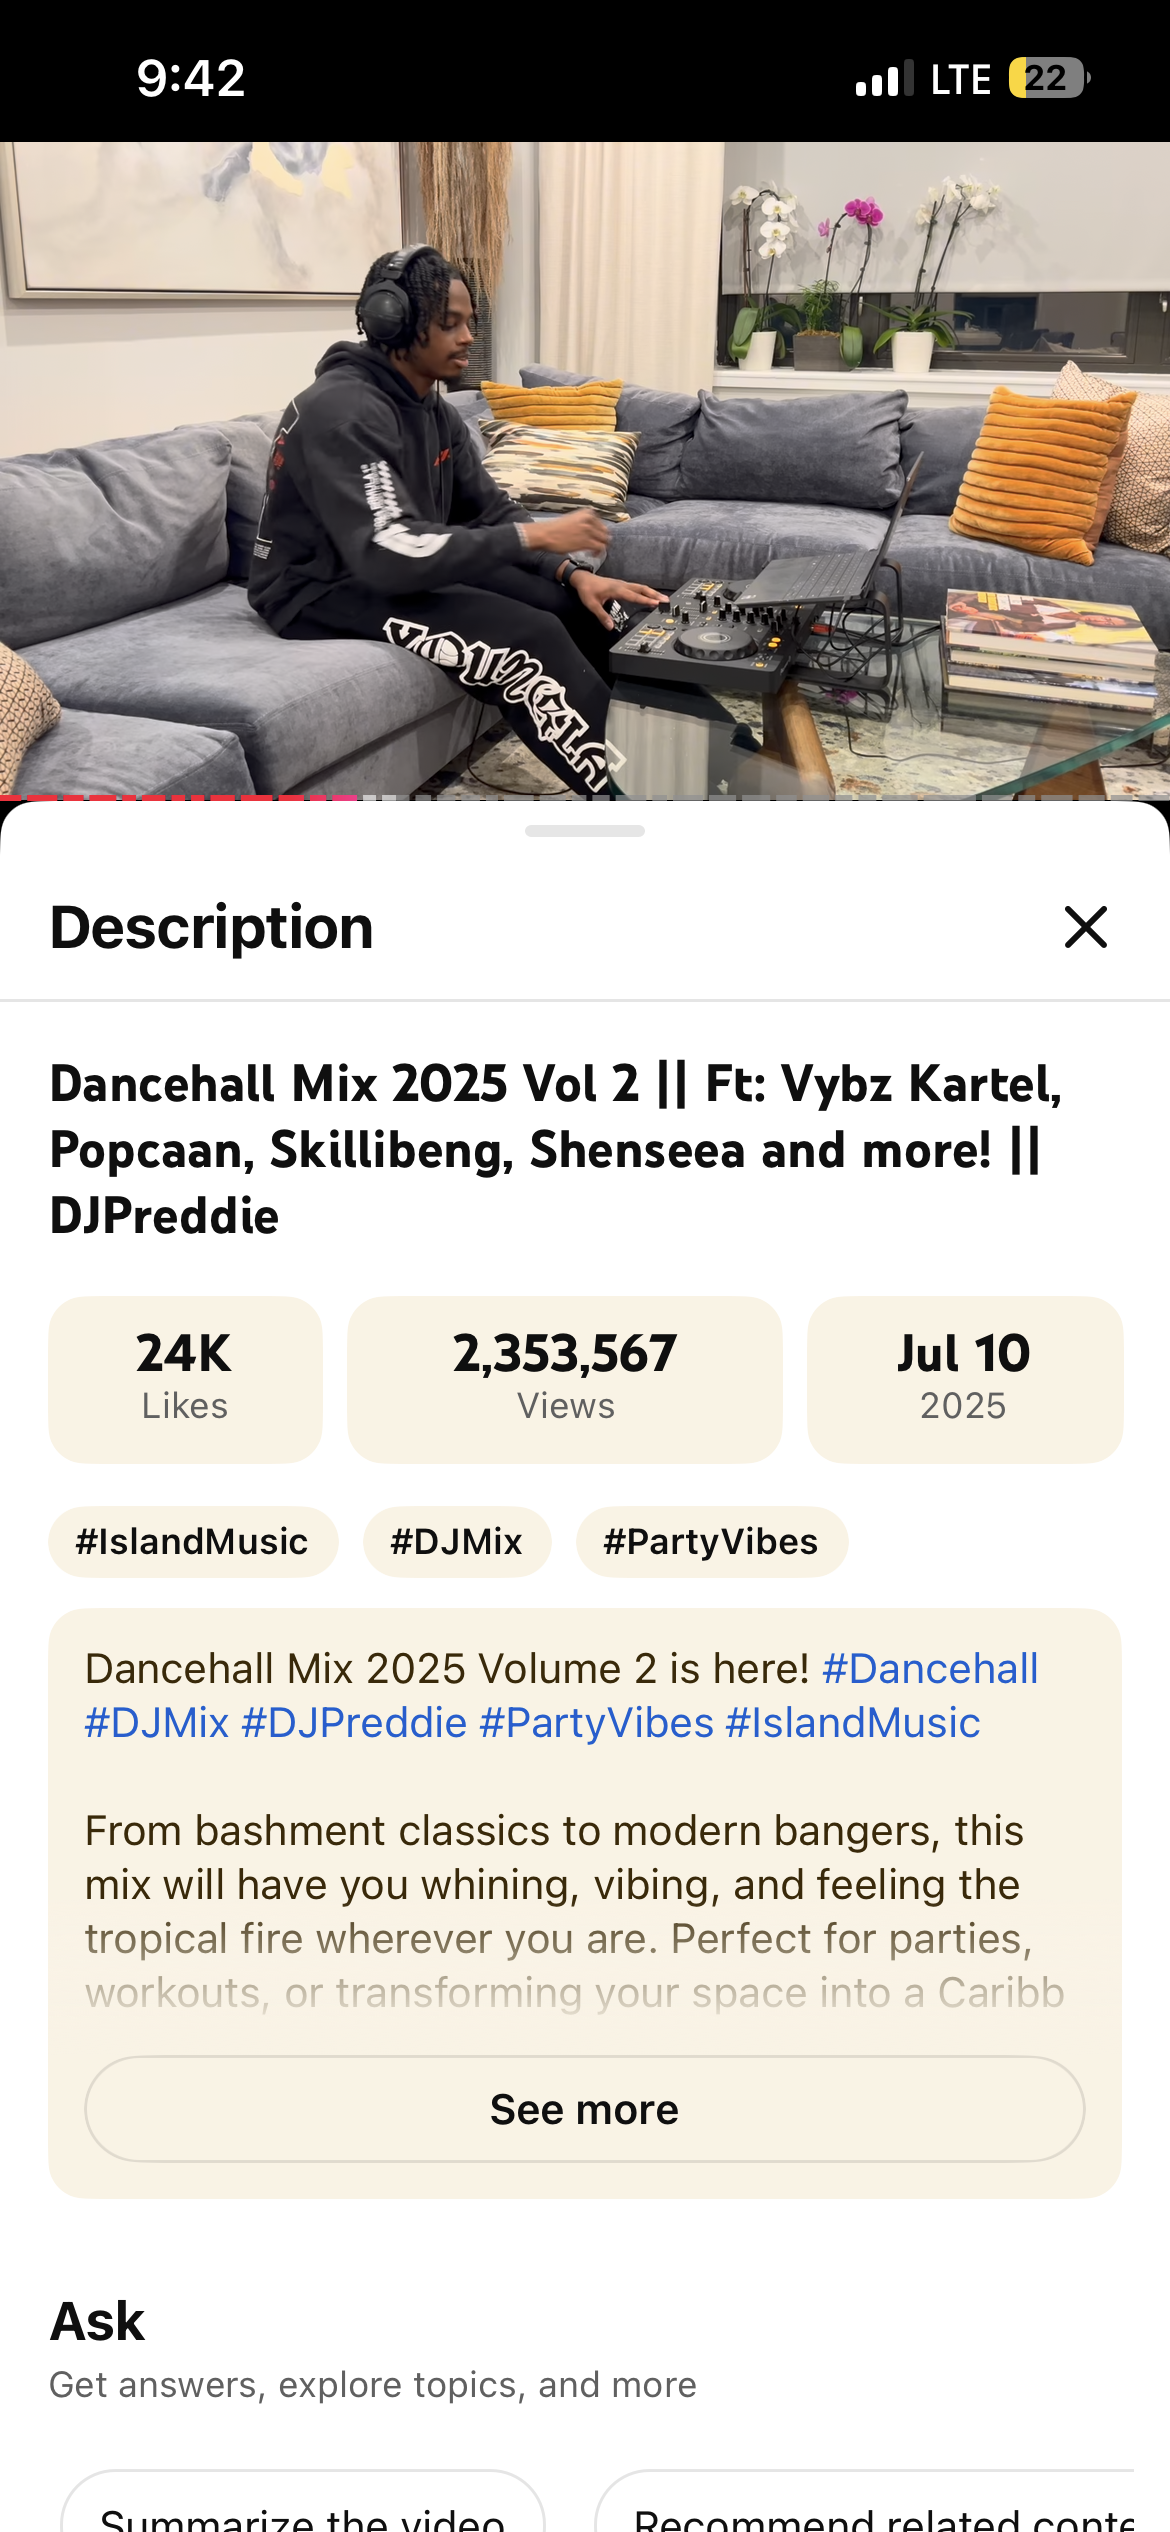The width and height of the screenshot is (1170, 2532).
Task: Open the blue #IslandMusic link in description
Action: pos(853,1722)
